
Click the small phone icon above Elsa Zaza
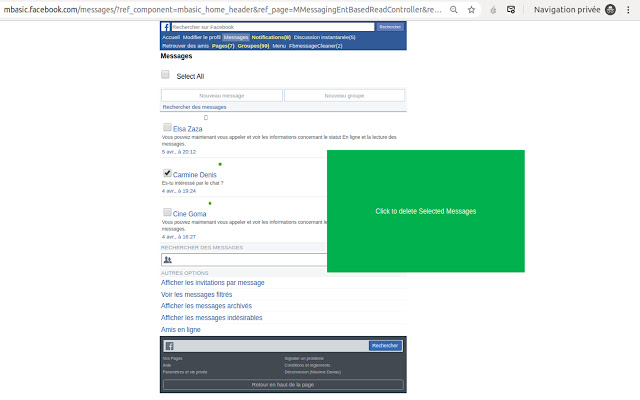coord(206,118)
